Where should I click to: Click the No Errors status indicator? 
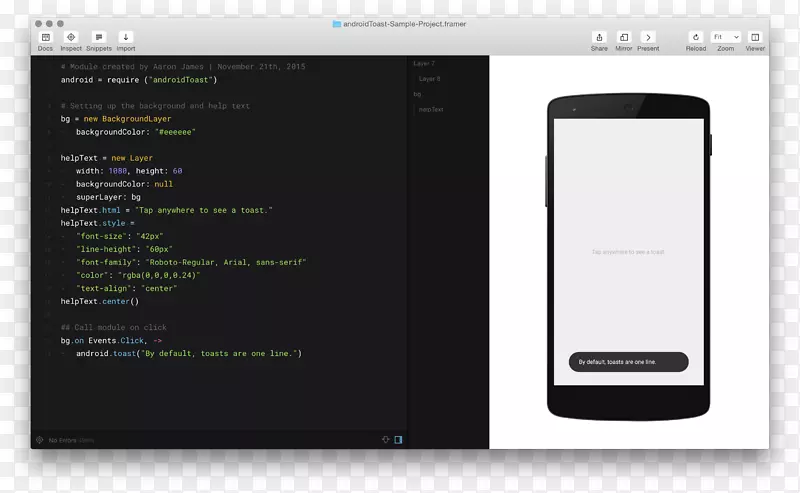click(x=65, y=440)
